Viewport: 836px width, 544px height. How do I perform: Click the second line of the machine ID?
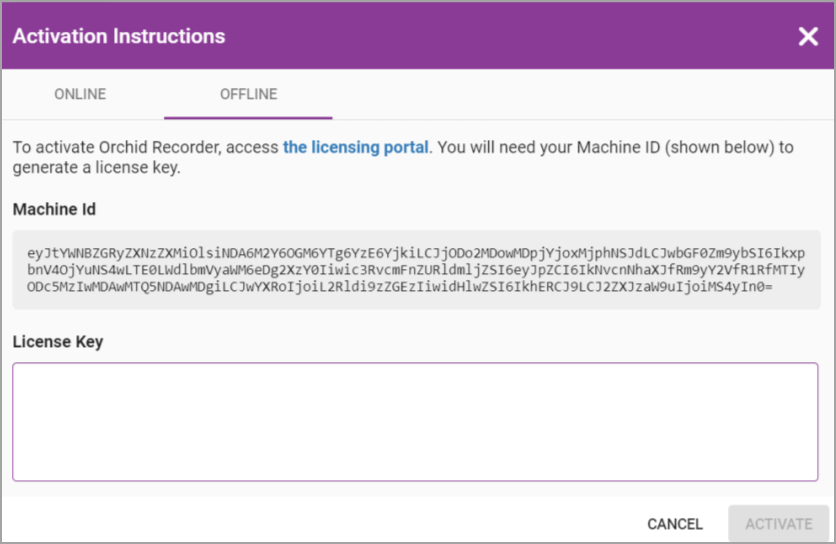point(415,270)
